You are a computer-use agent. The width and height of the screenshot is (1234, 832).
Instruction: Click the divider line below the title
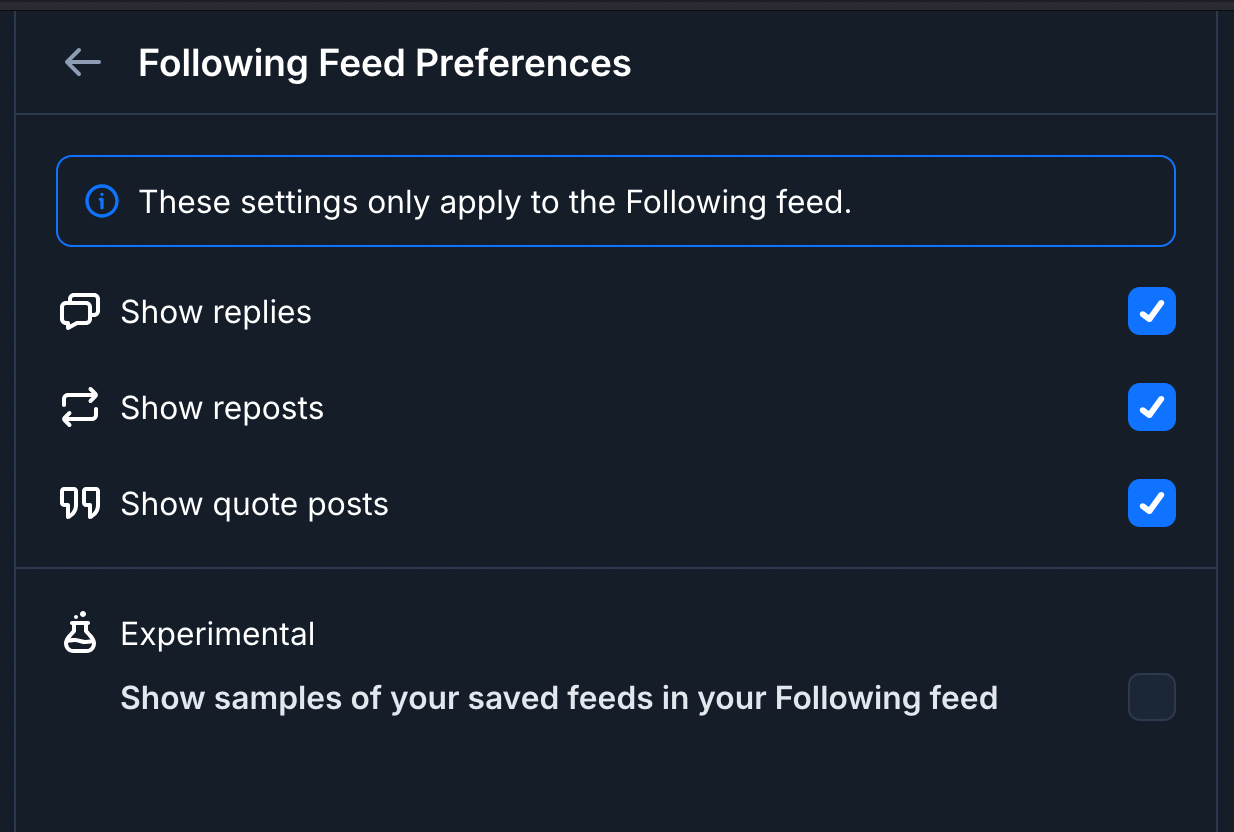coord(616,114)
